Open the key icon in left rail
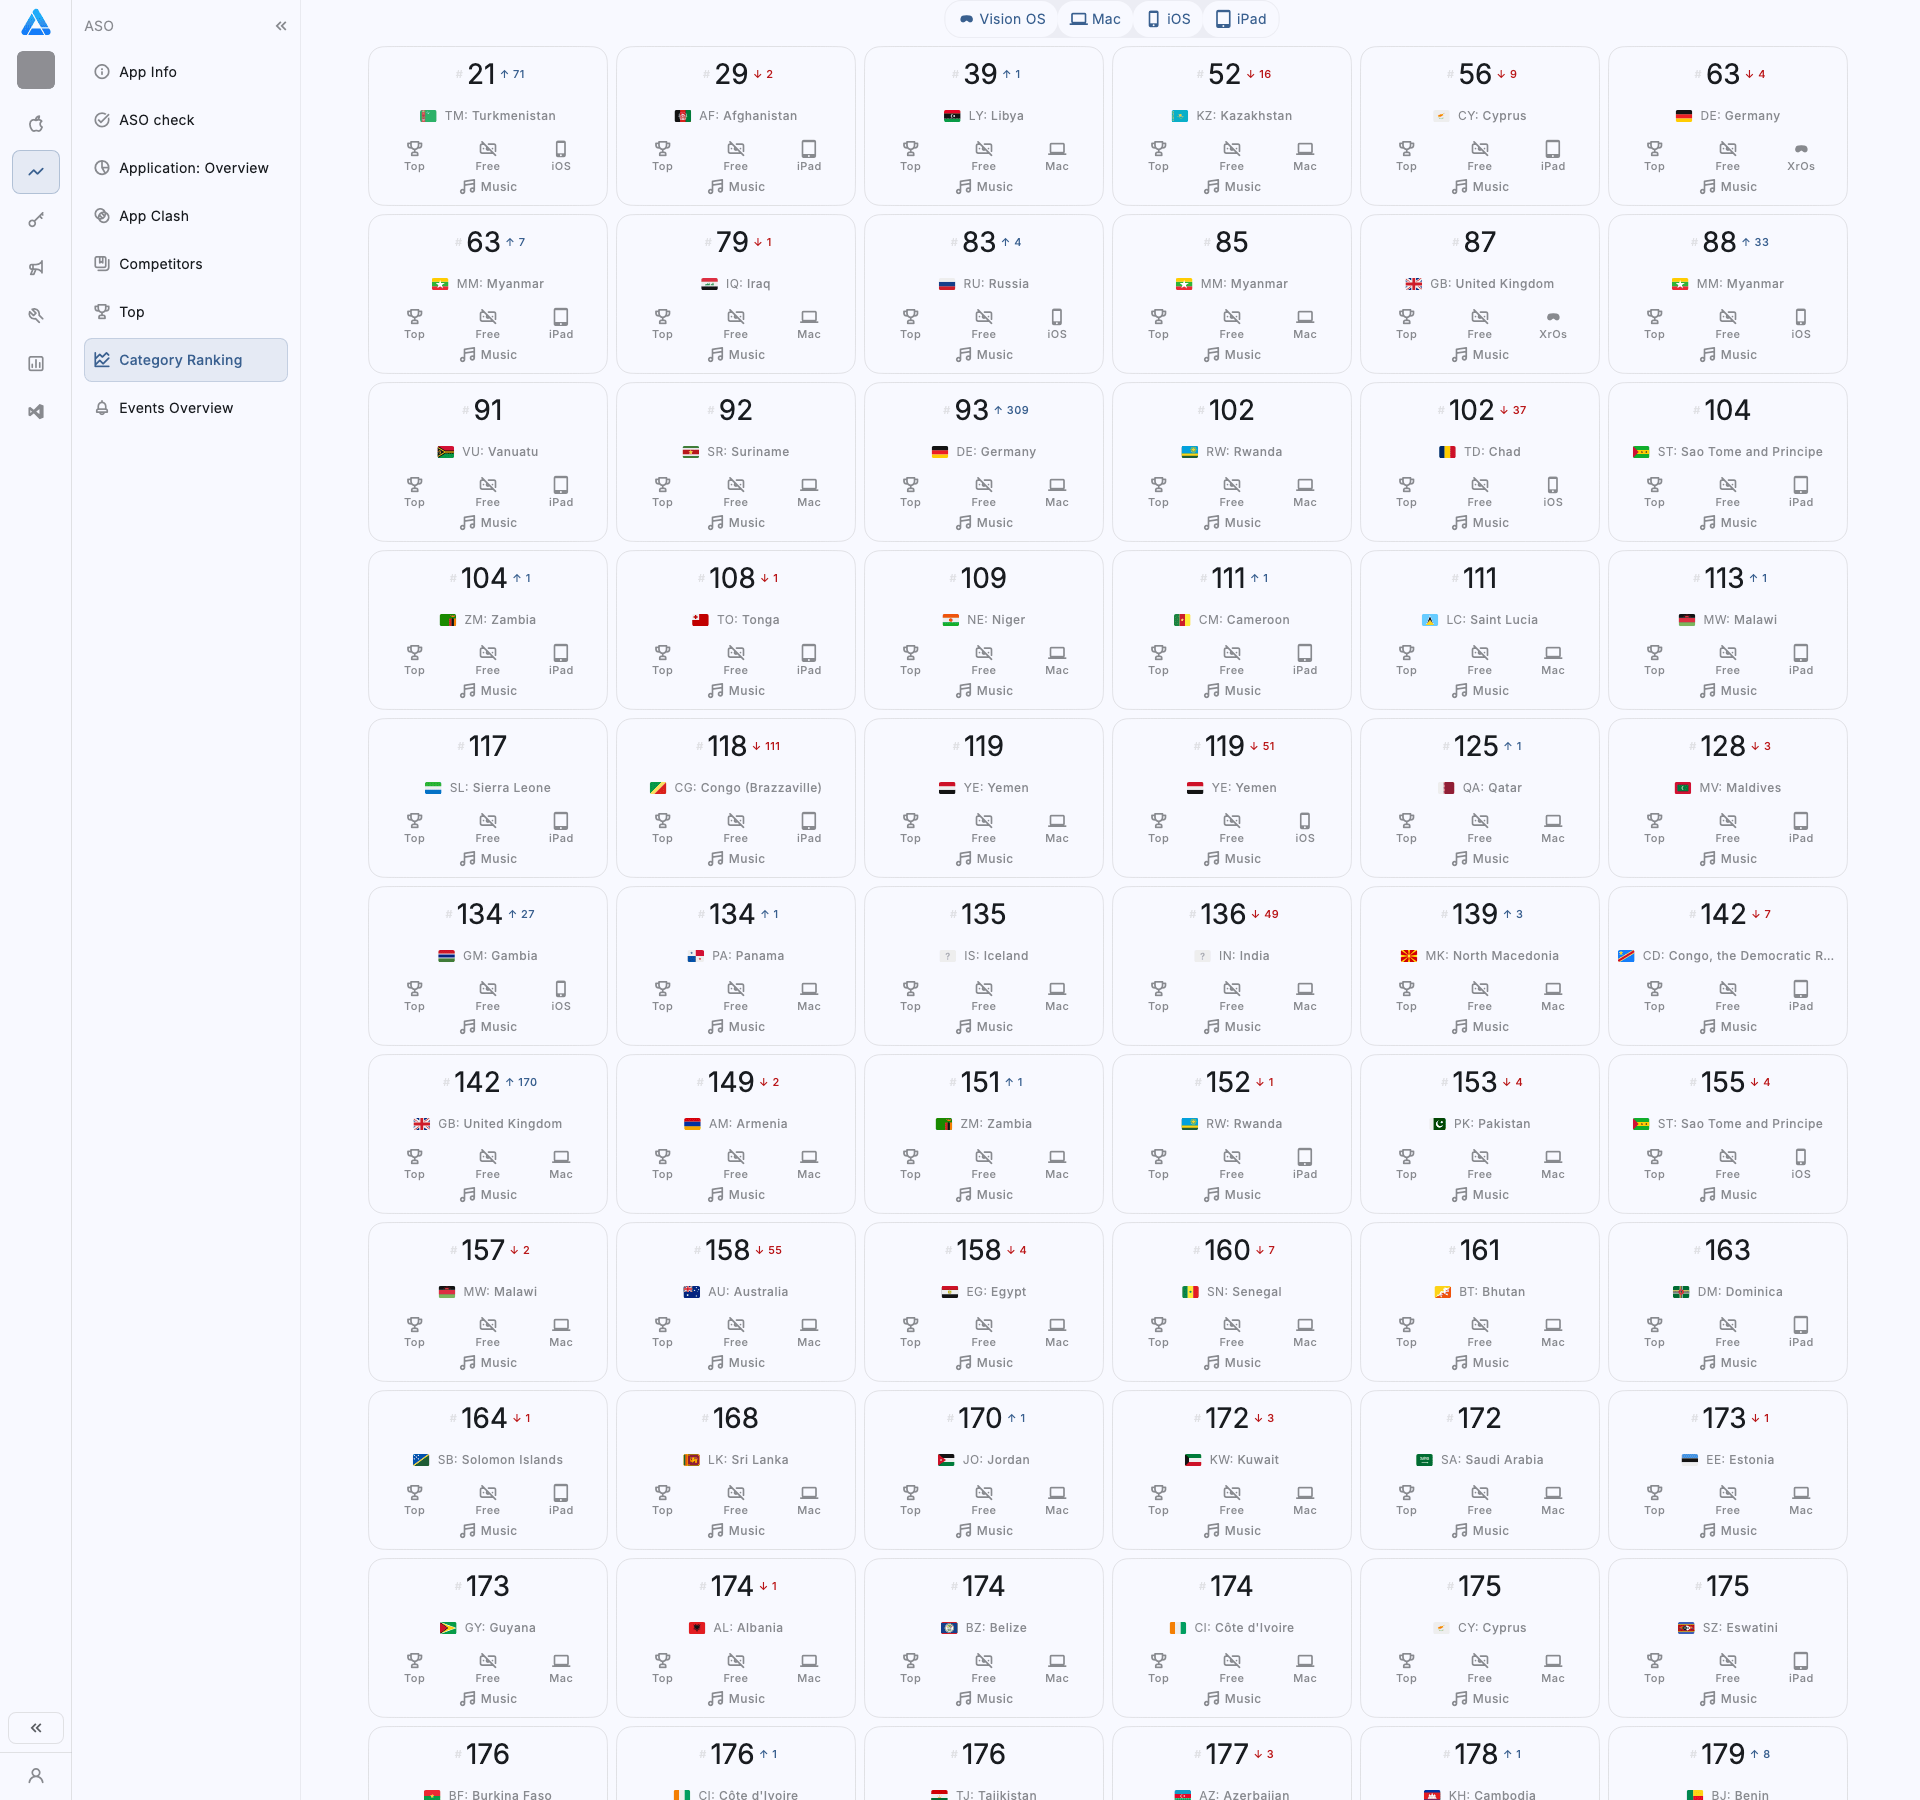The height and width of the screenshot is (1800, 1920). 36,220
